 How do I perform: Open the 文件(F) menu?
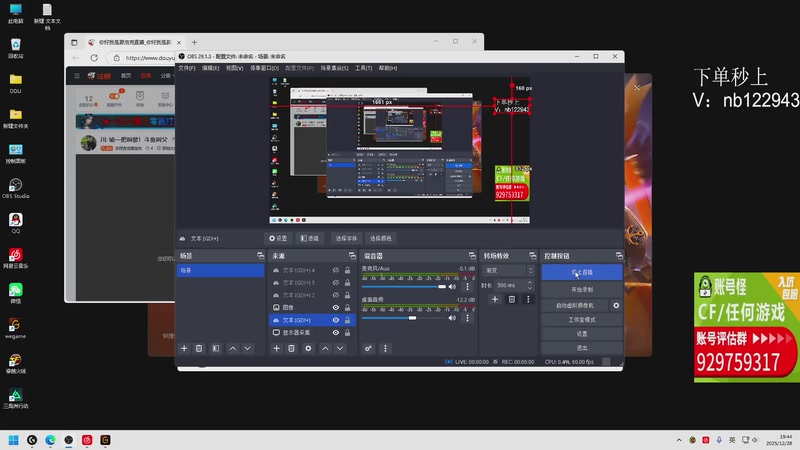coord(187,68)
